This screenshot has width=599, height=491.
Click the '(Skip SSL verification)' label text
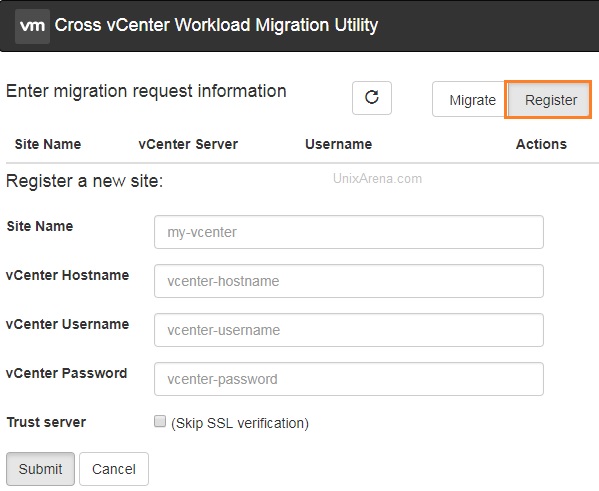(x=240, y=423)
